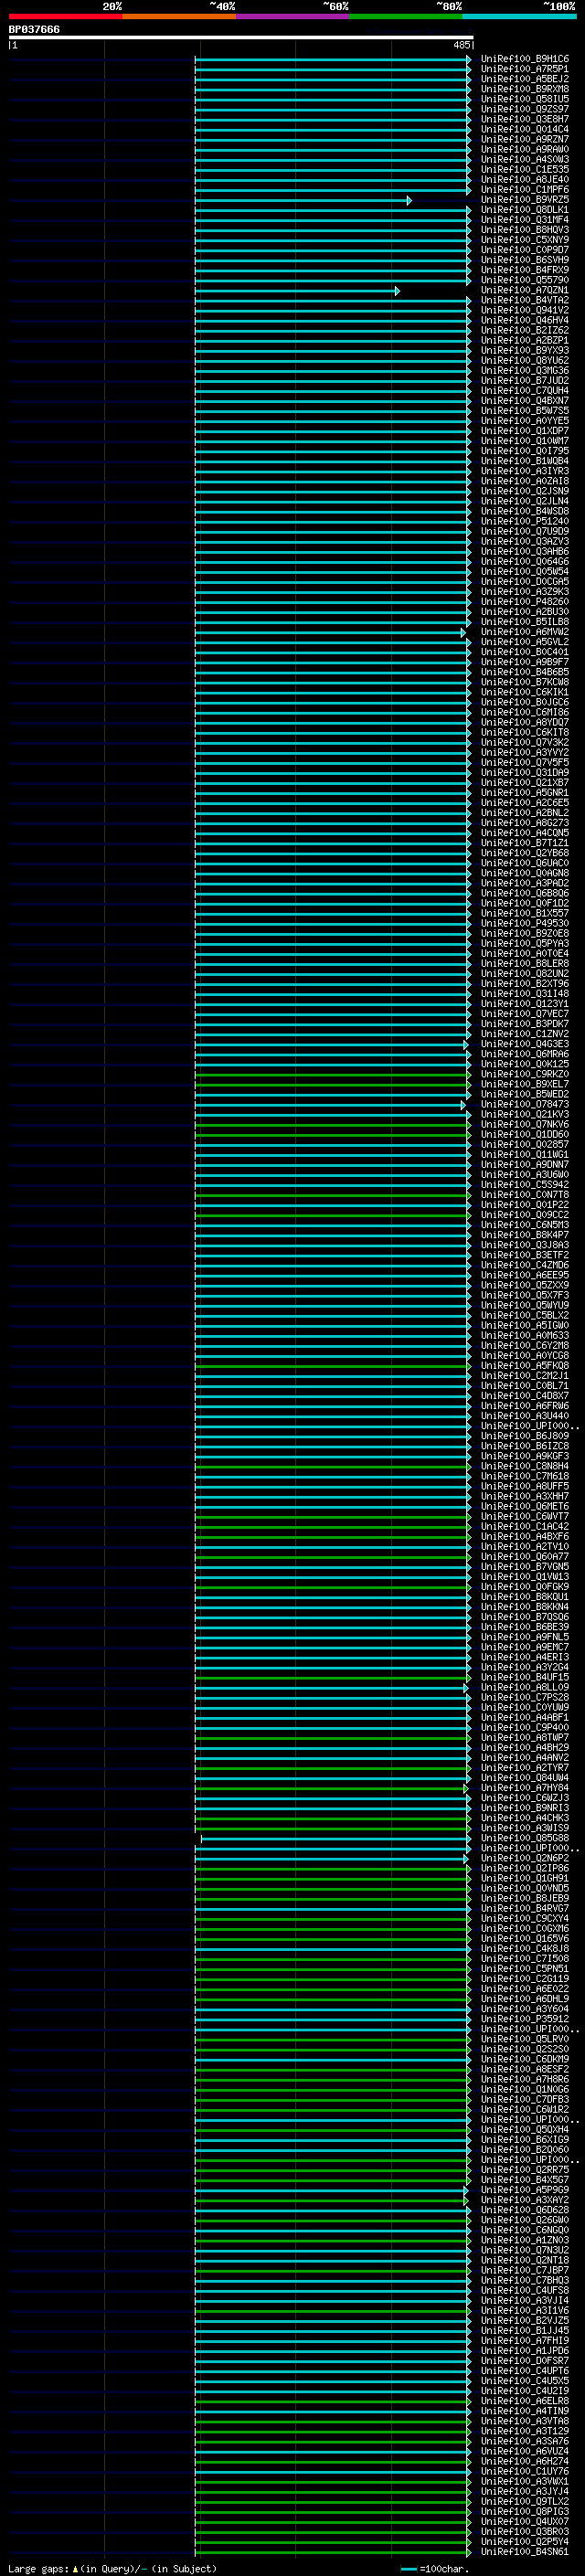Select the UniRef100_C4UPT6 label
Image resolution: width=585 pixels, height=2576 pixels.
pyautogui.click(x=524, y=2371)
